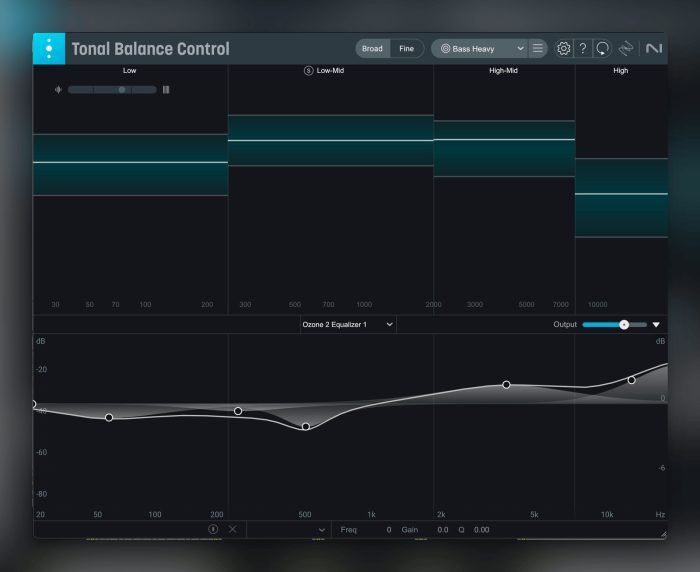
Task: Solo the Low-Mid band
Action: [x=308, y=71]
